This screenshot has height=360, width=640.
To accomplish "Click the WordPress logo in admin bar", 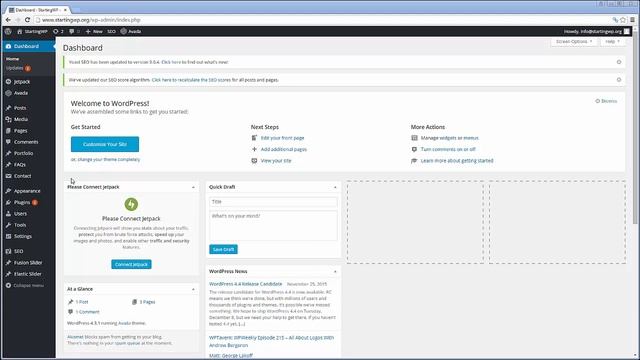I will [x=8, y=31].
